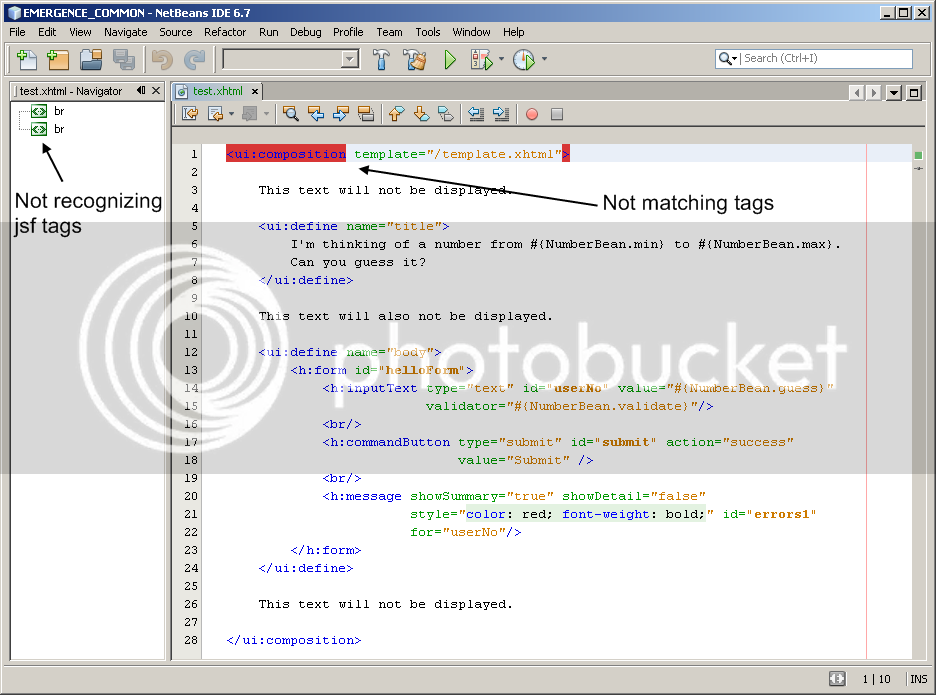The width and height of the screenshot is (936, 695).
Task: Click the editor Back navigation icon
Action: click(x=215, y=113)
